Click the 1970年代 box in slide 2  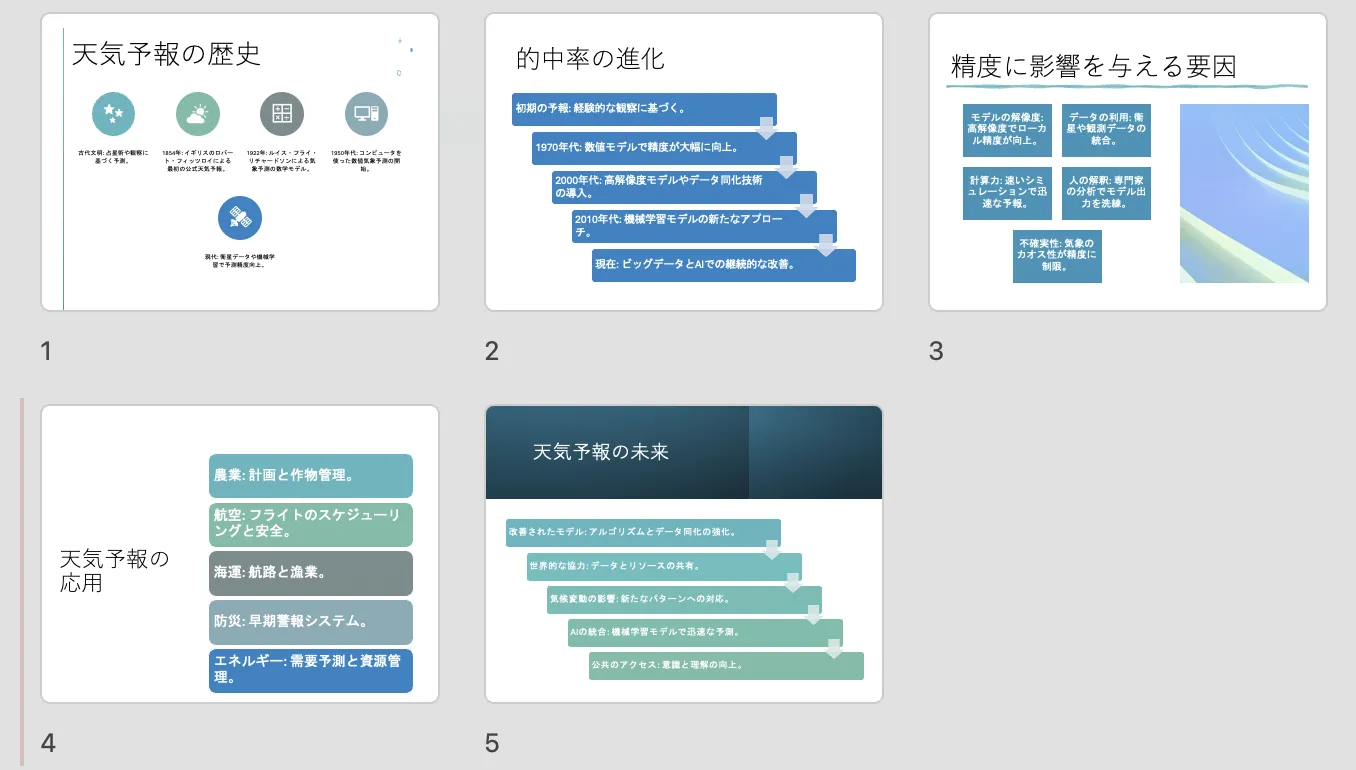coord(664,148)
